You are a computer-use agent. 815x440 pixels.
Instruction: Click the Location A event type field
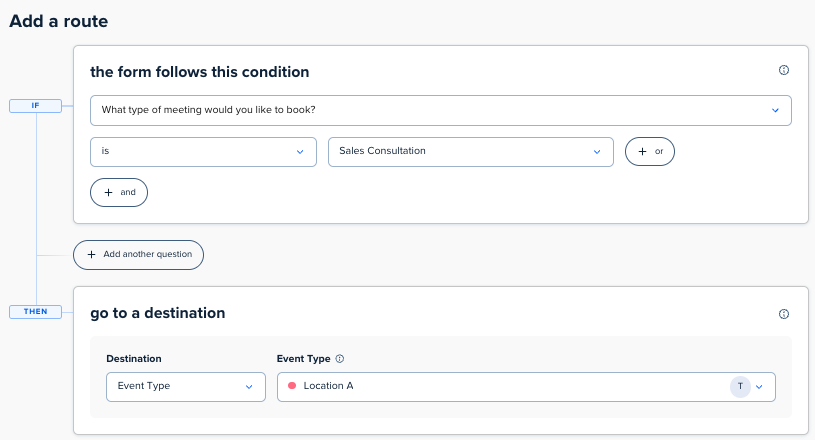pos(526,386)
